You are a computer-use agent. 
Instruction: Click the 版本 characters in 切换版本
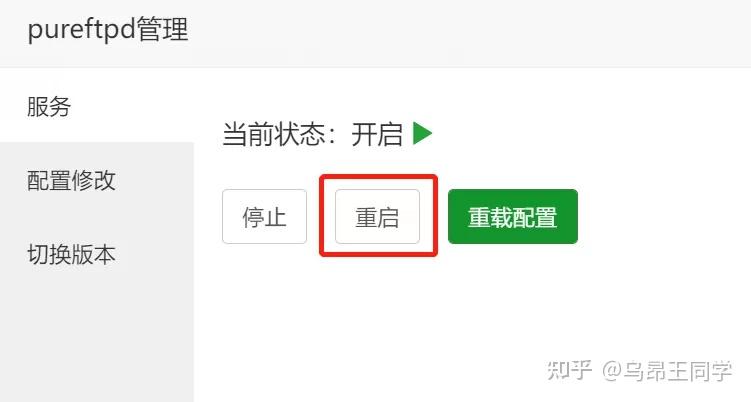click(94, 254)
